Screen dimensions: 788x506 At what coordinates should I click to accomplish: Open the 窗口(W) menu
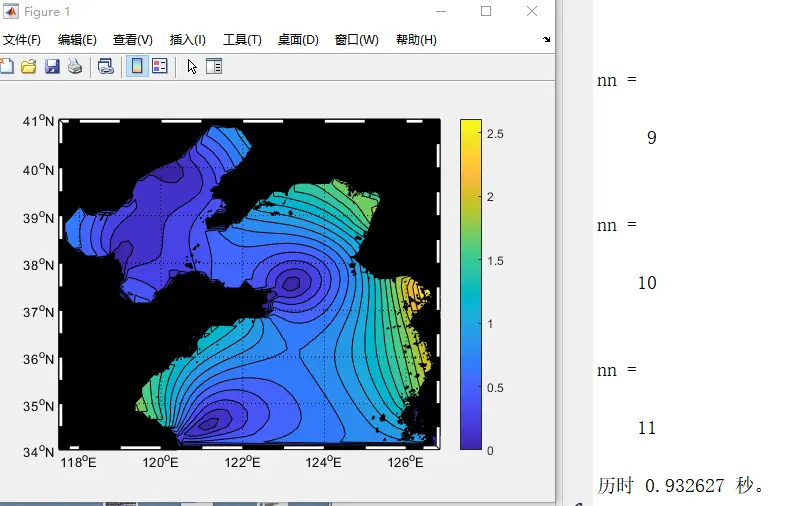356,40
